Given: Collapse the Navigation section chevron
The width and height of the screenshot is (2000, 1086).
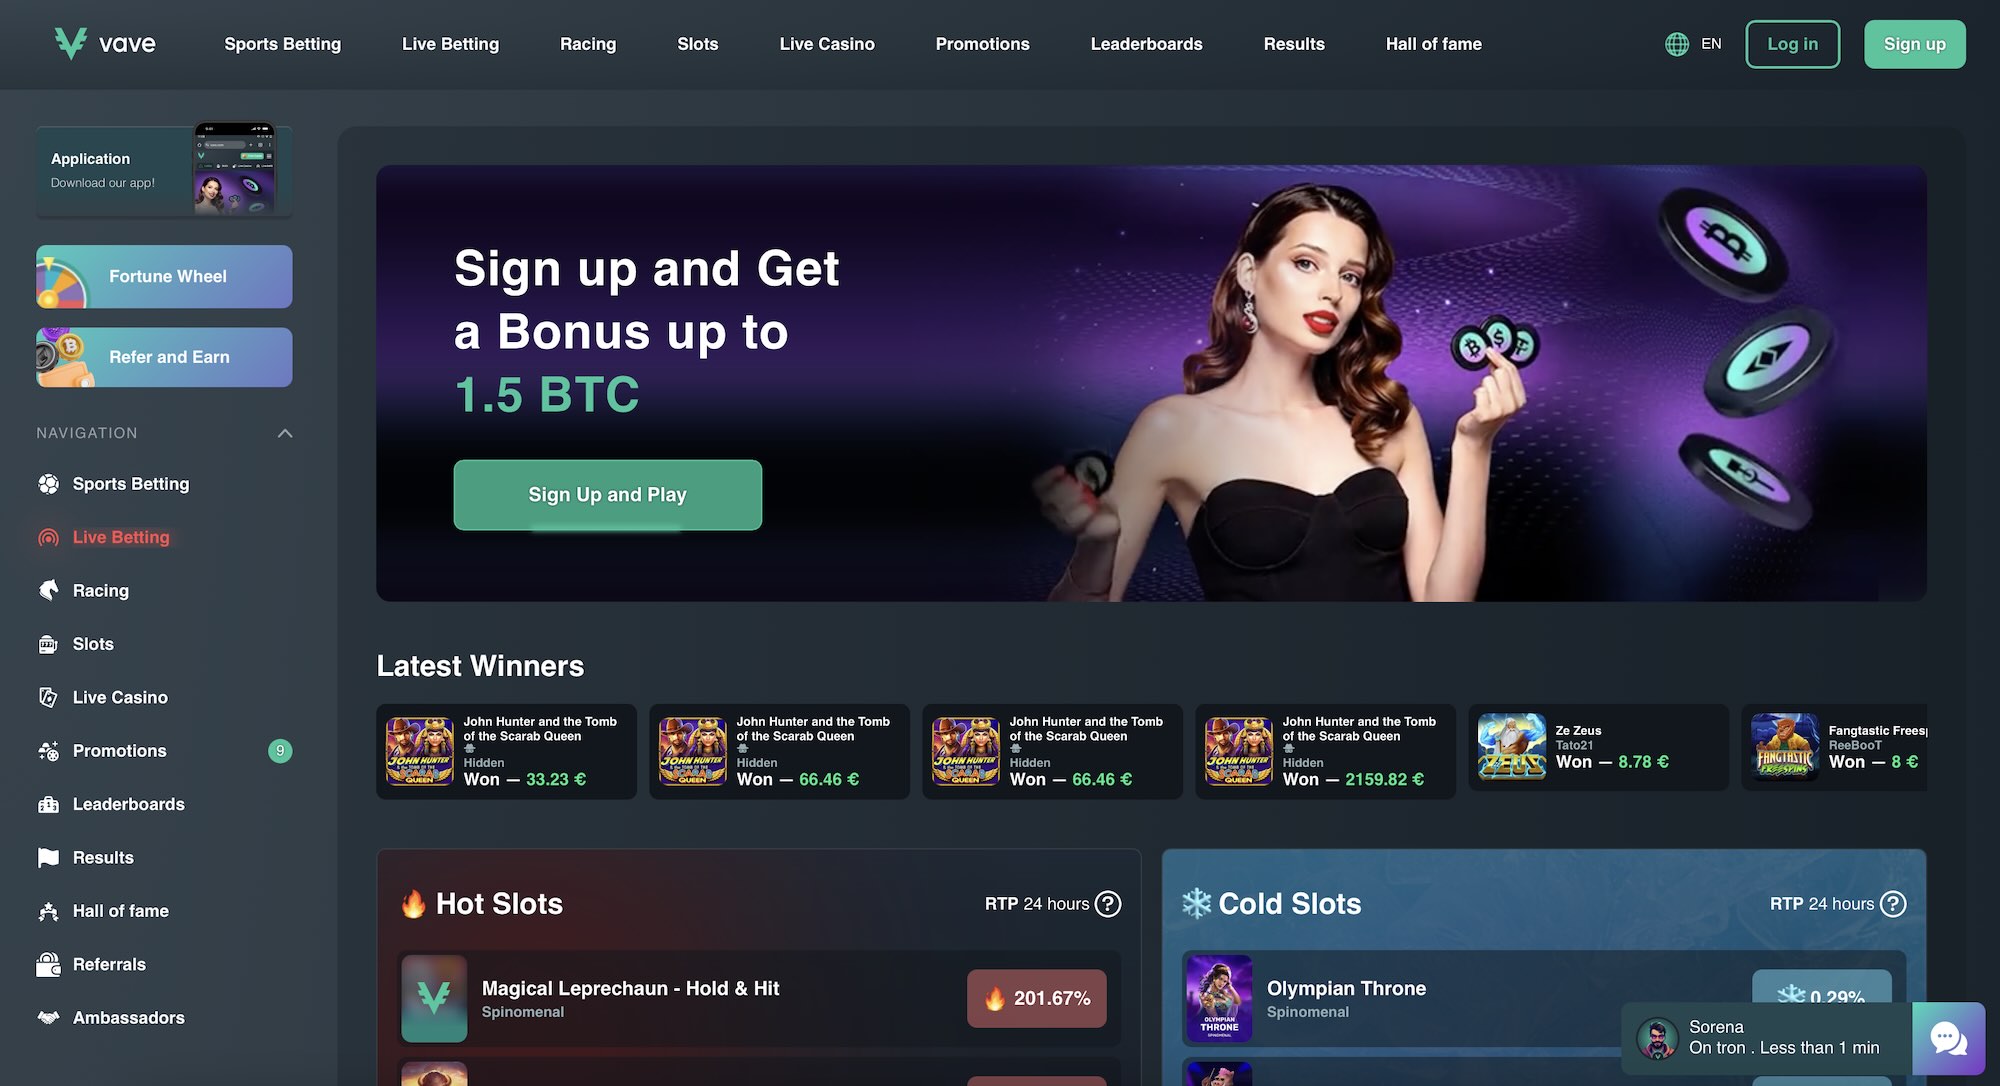Looking at the screenshot, I should coord(285,433).
